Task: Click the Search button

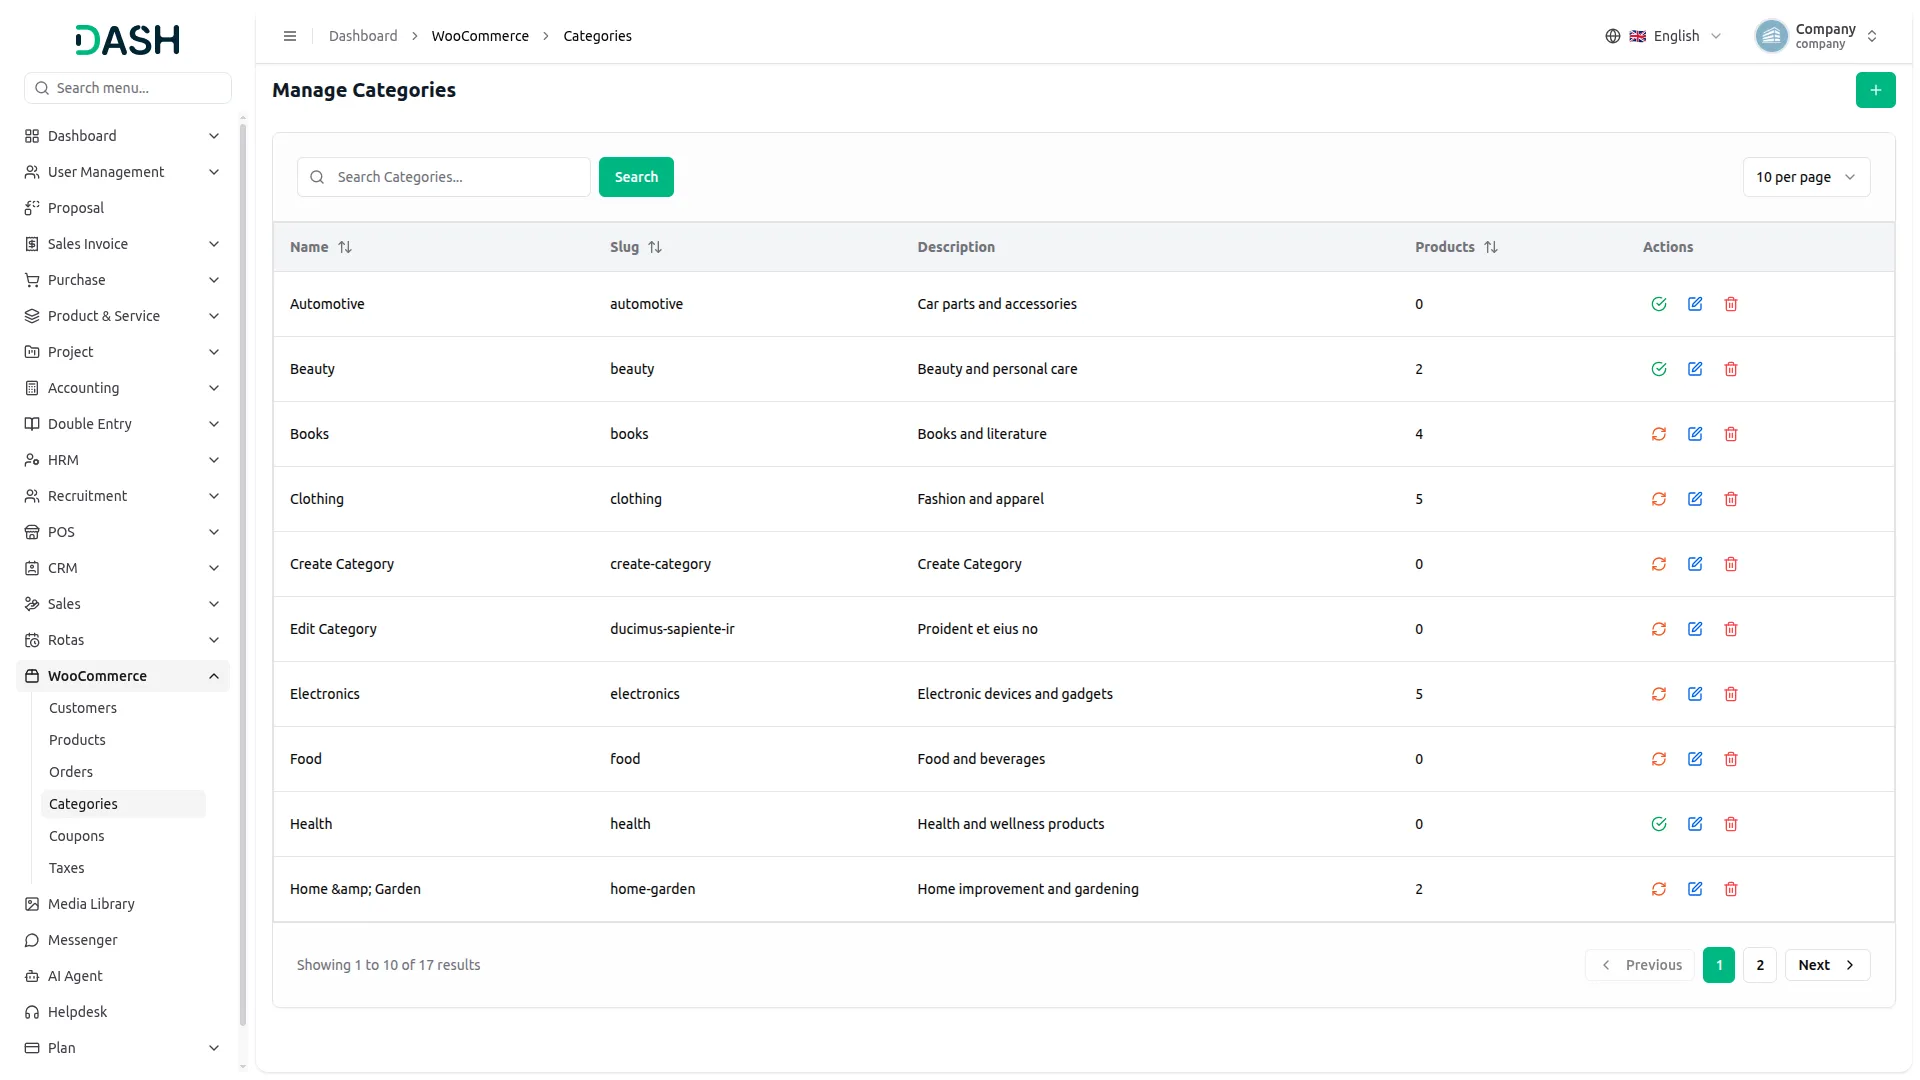Action: point(636,177)
